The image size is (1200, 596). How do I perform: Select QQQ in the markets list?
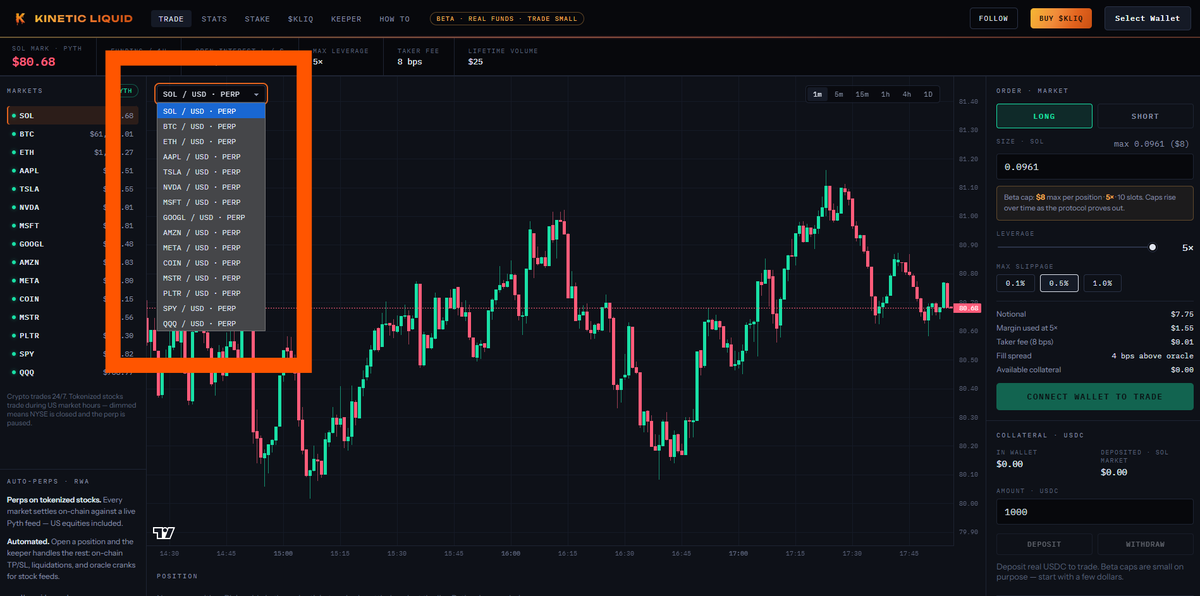coord(72,372)
